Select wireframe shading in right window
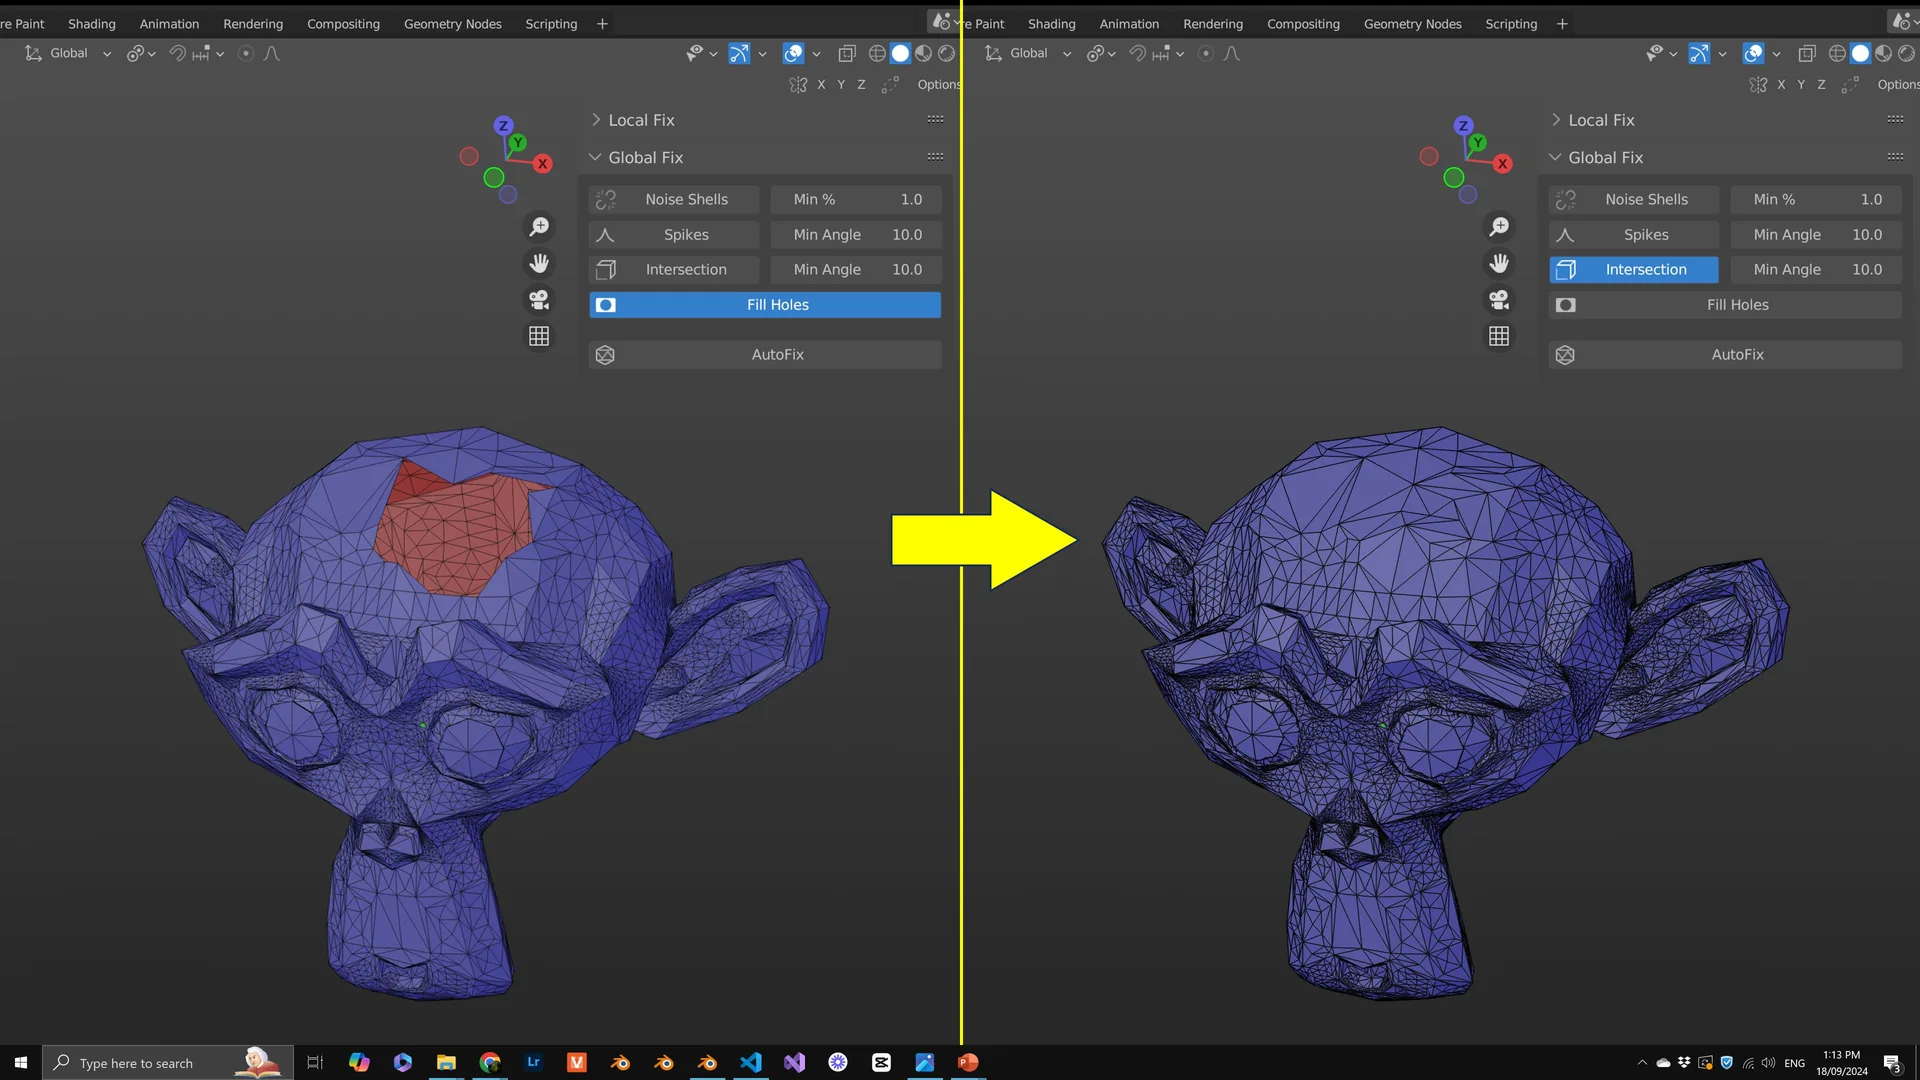The width and height of the screenshot is (1920, 1080). pyautogui.click(x=1837, y=54)
